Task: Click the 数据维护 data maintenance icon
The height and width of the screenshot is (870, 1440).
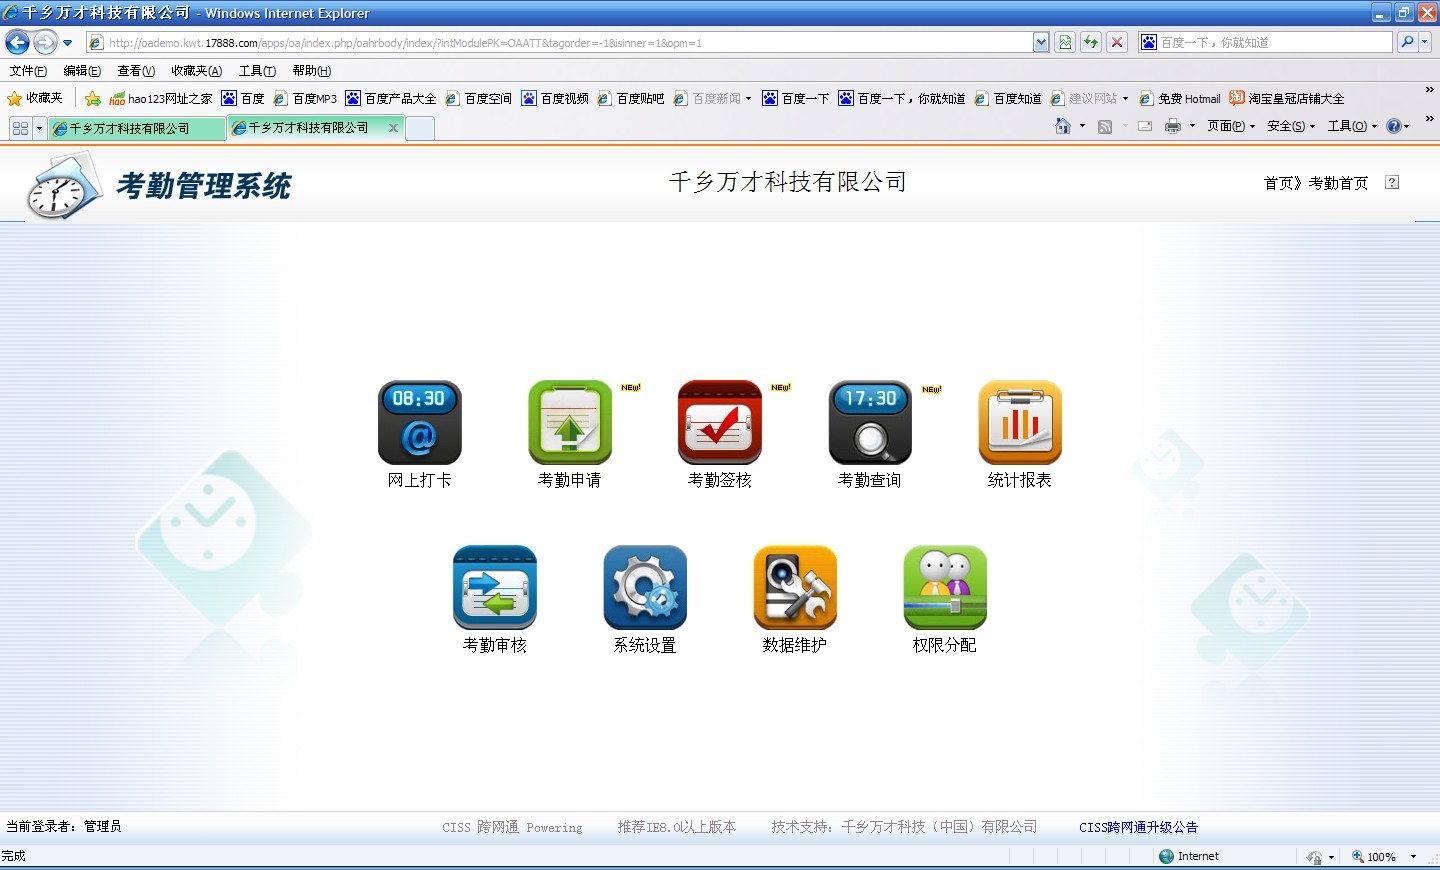Action: point(794,588)
